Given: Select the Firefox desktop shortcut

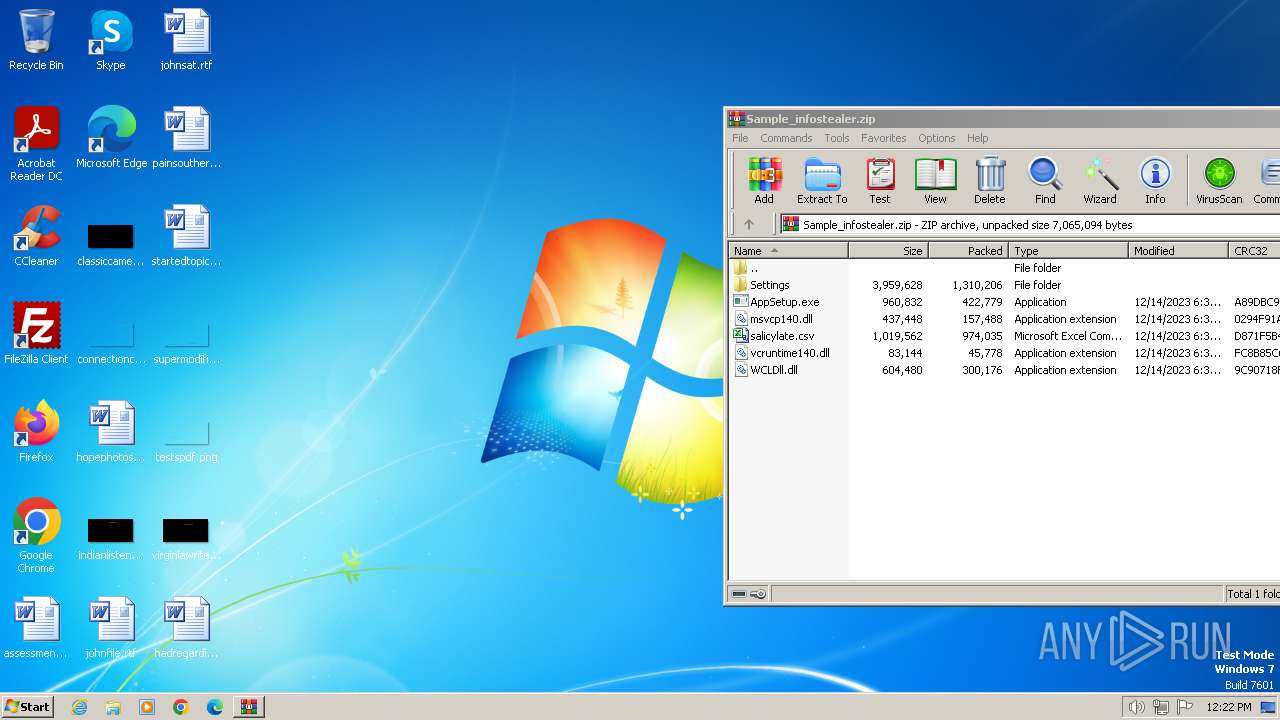Looking at the screenshot, I should tap(36, 432).
